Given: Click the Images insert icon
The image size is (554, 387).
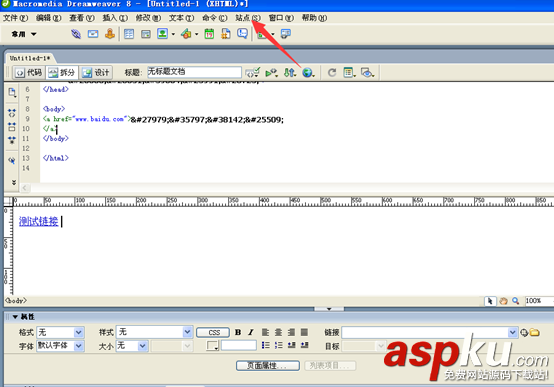Looking at the screenshot, I should [x=163, y=34].
